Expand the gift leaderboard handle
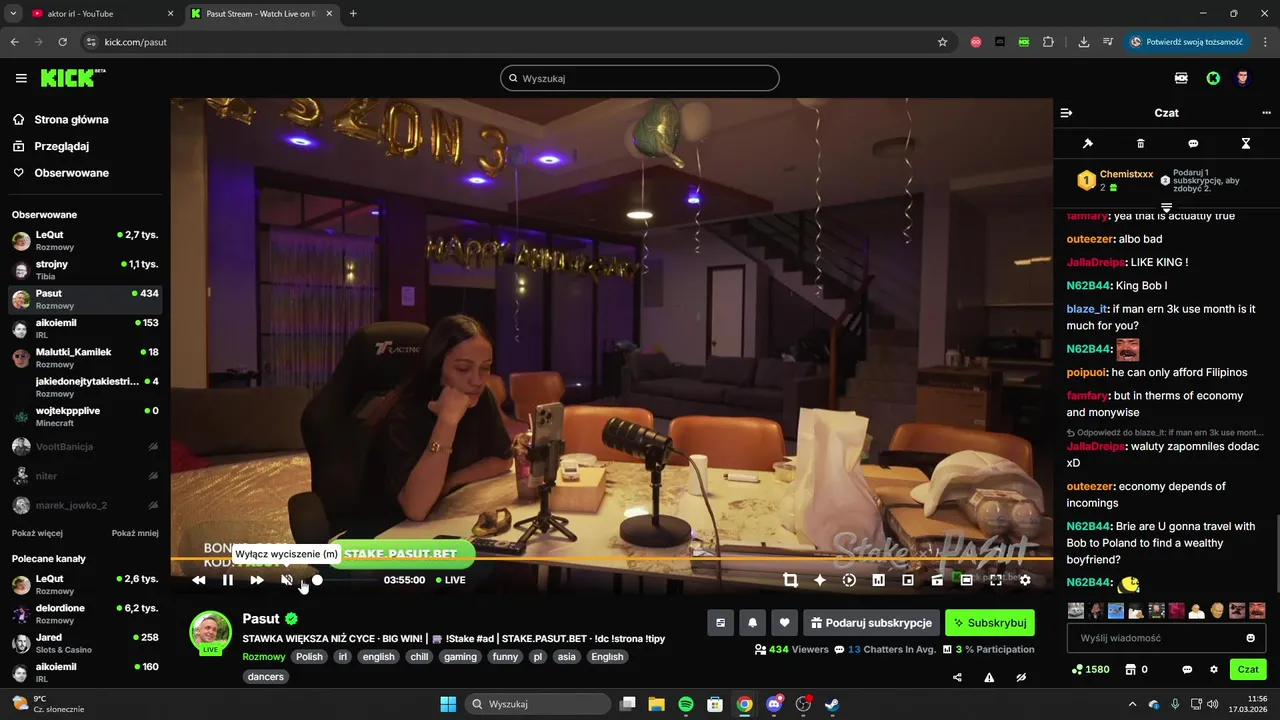Image resolution: width=1280 pixels, height=720 pixels. [1166, 207]
